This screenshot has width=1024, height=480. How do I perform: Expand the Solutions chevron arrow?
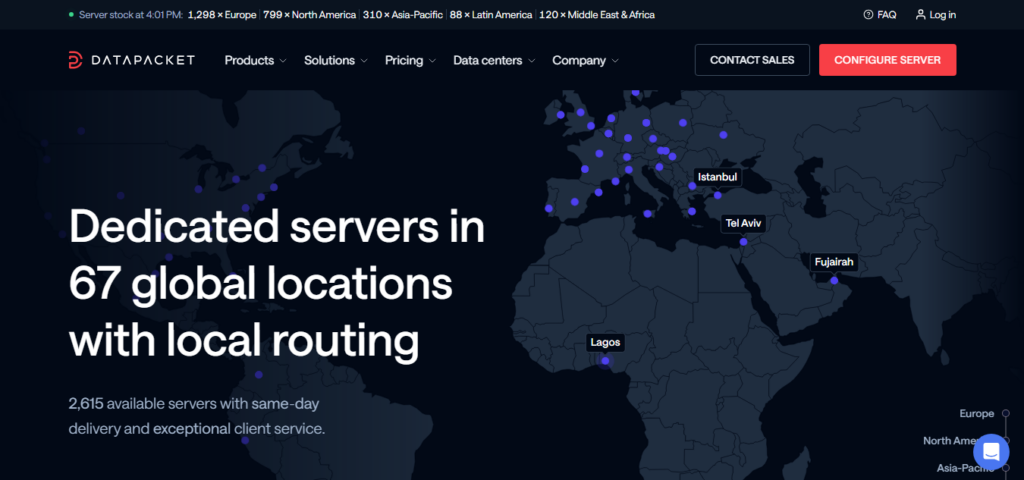[x=364, y=61]
